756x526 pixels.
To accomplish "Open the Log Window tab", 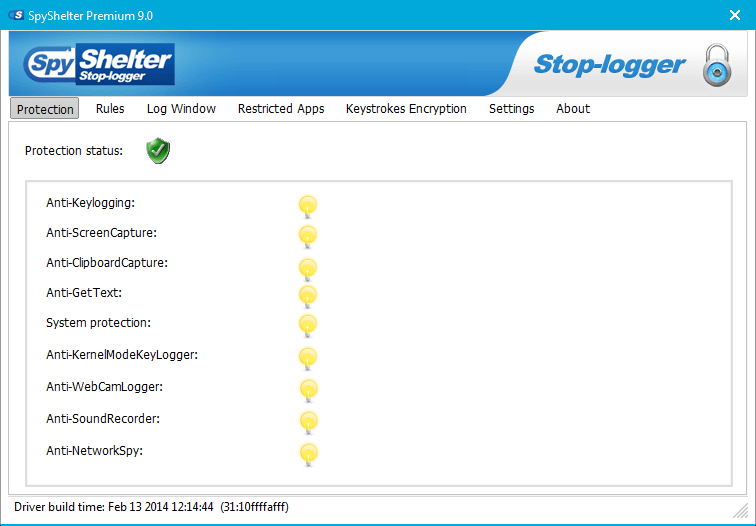I will coord(181,108).
